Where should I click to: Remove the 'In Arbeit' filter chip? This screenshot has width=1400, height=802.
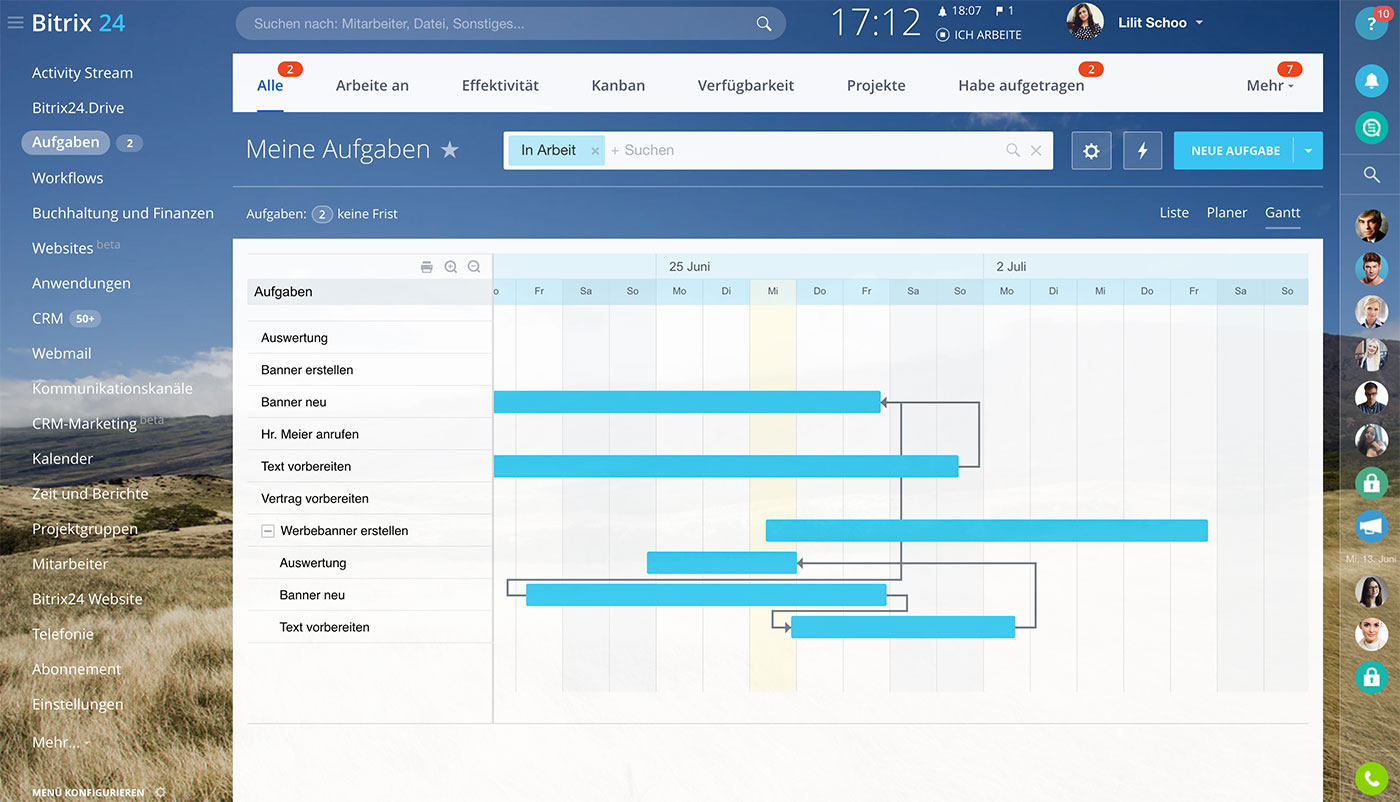click(595, 149)
